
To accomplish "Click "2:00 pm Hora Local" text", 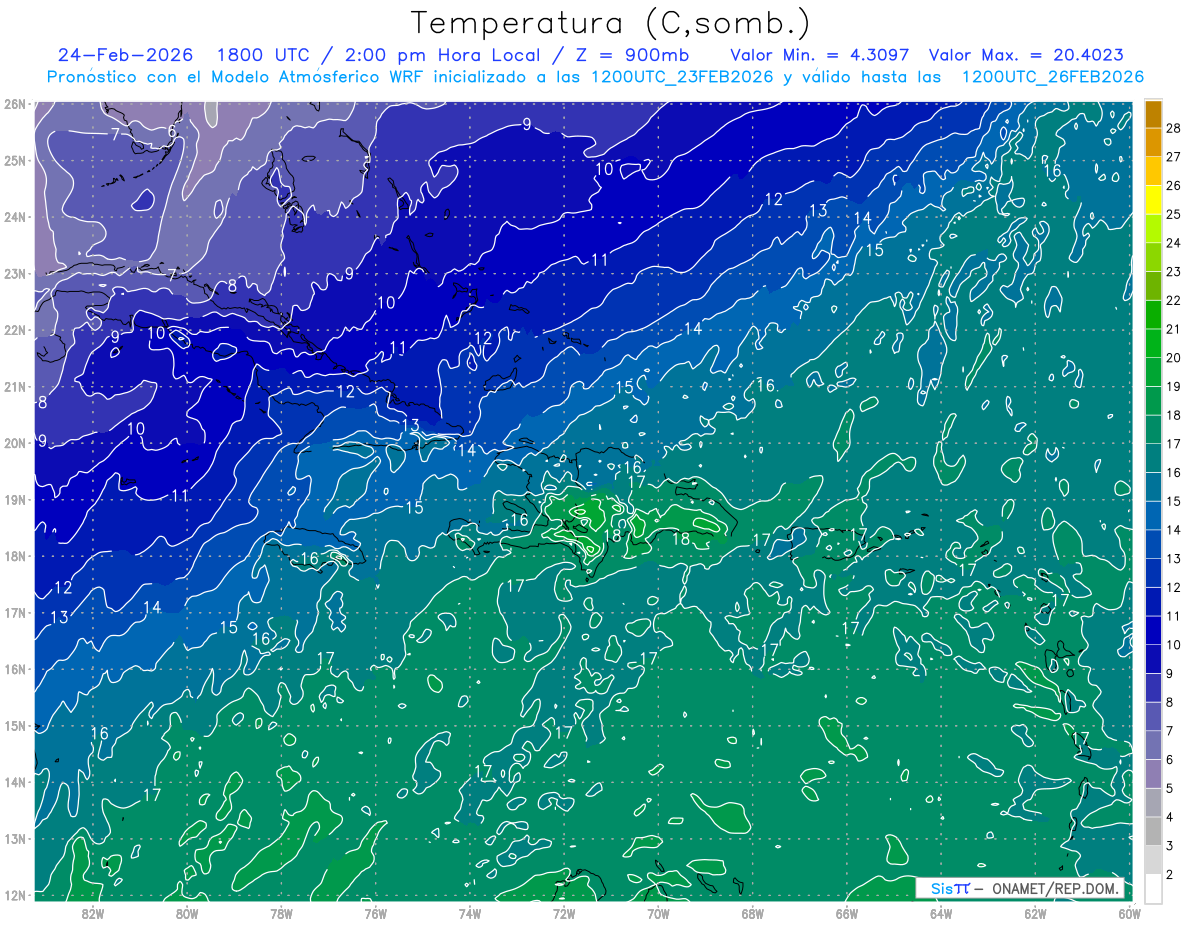I will [441, 55].
